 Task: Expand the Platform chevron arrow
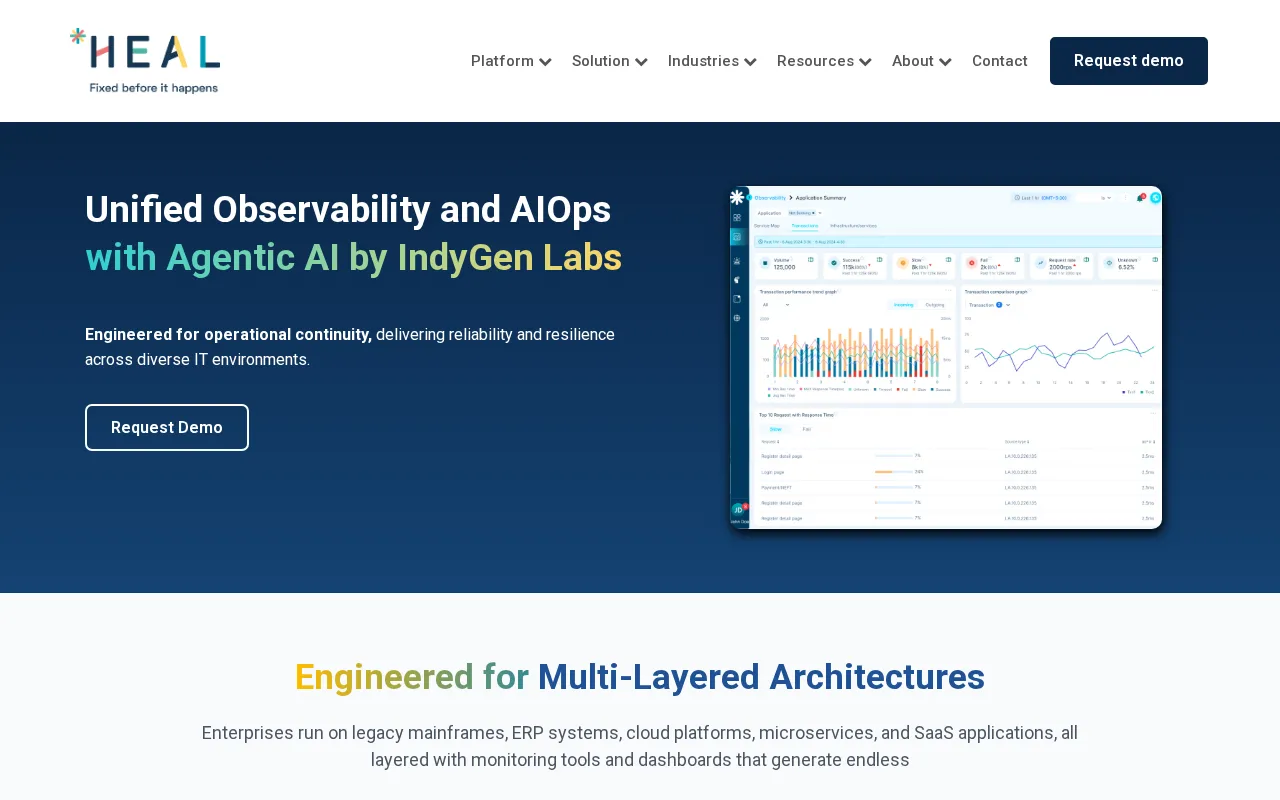[x=545, y=62]
